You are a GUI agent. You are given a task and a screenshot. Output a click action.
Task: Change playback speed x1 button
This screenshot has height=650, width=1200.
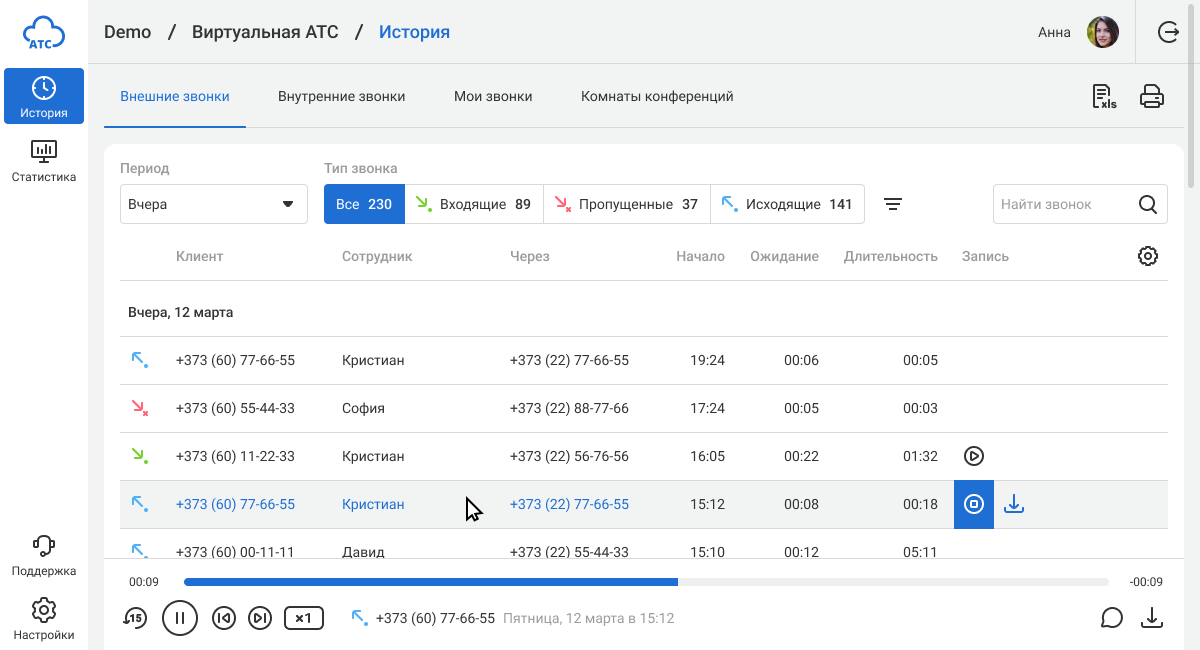click(304, 618)
